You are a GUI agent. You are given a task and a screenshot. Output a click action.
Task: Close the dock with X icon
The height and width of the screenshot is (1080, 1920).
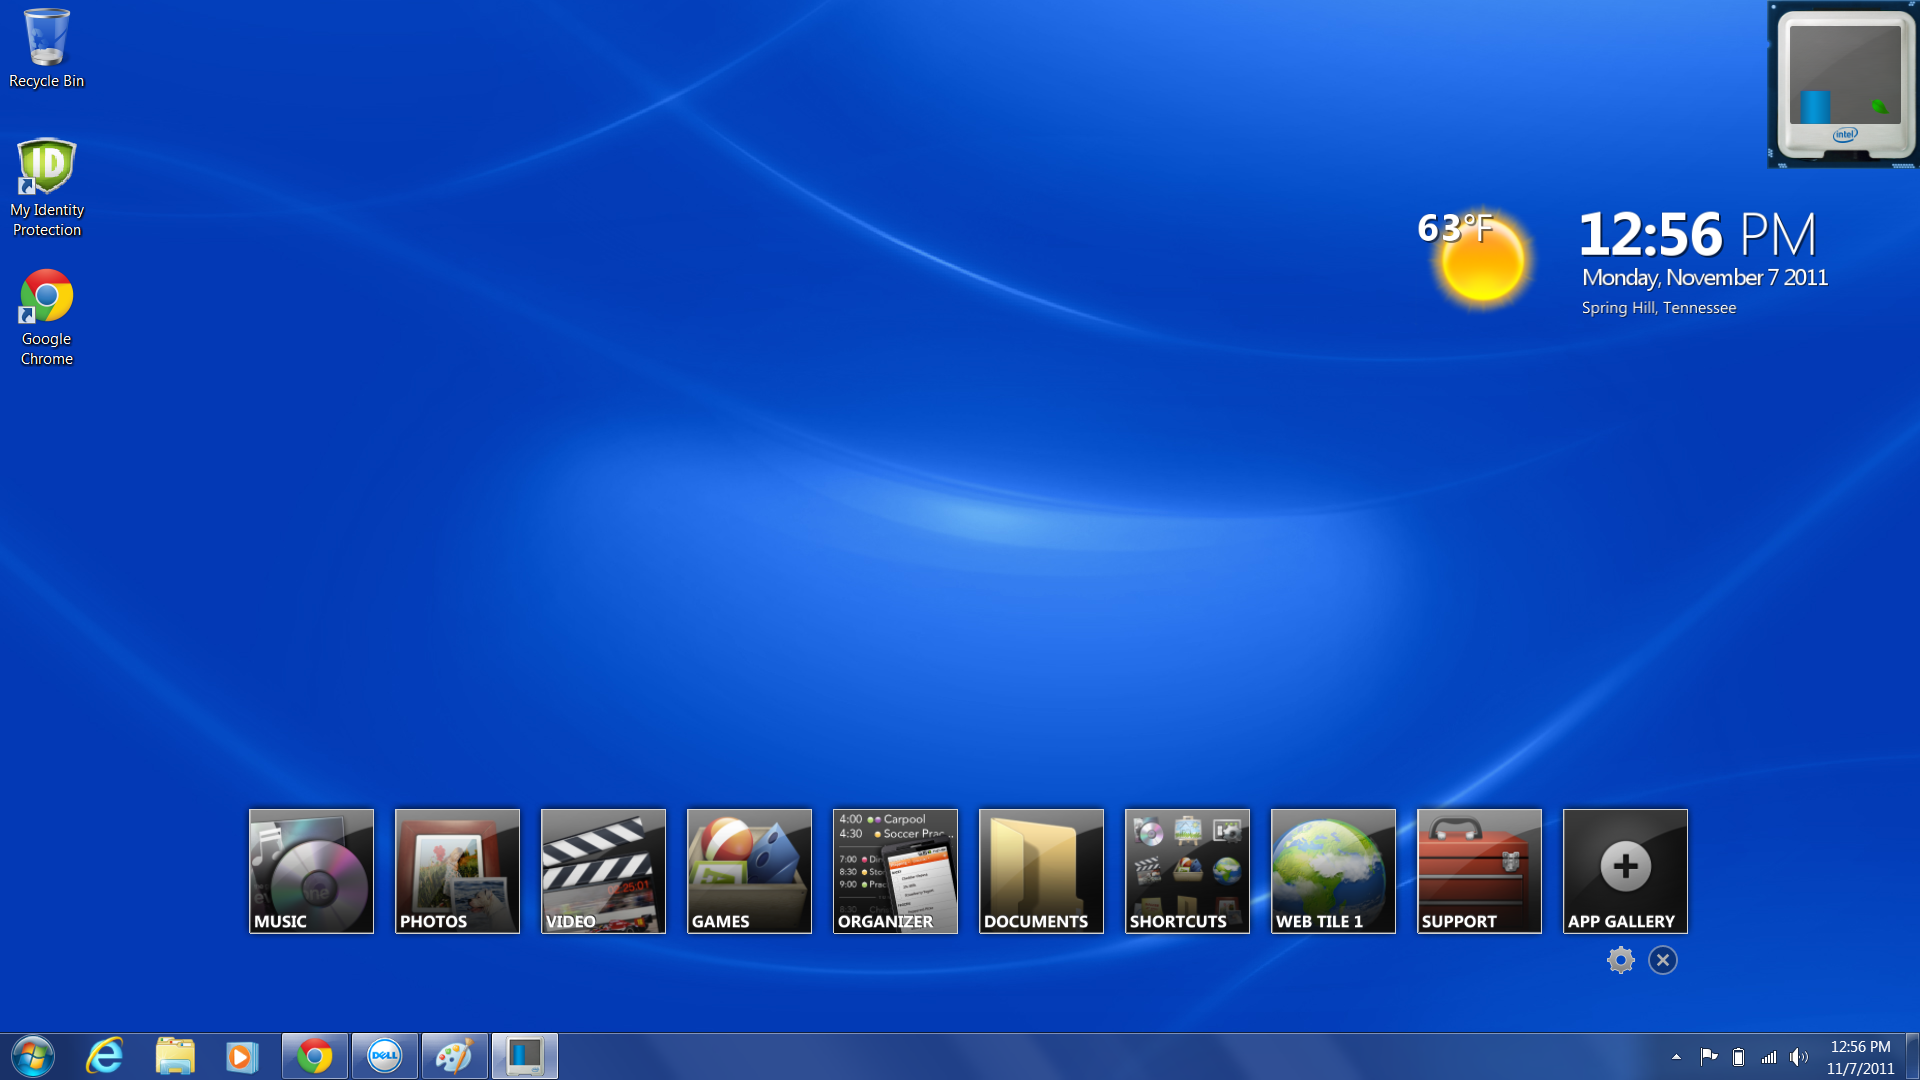point(1663,960)
